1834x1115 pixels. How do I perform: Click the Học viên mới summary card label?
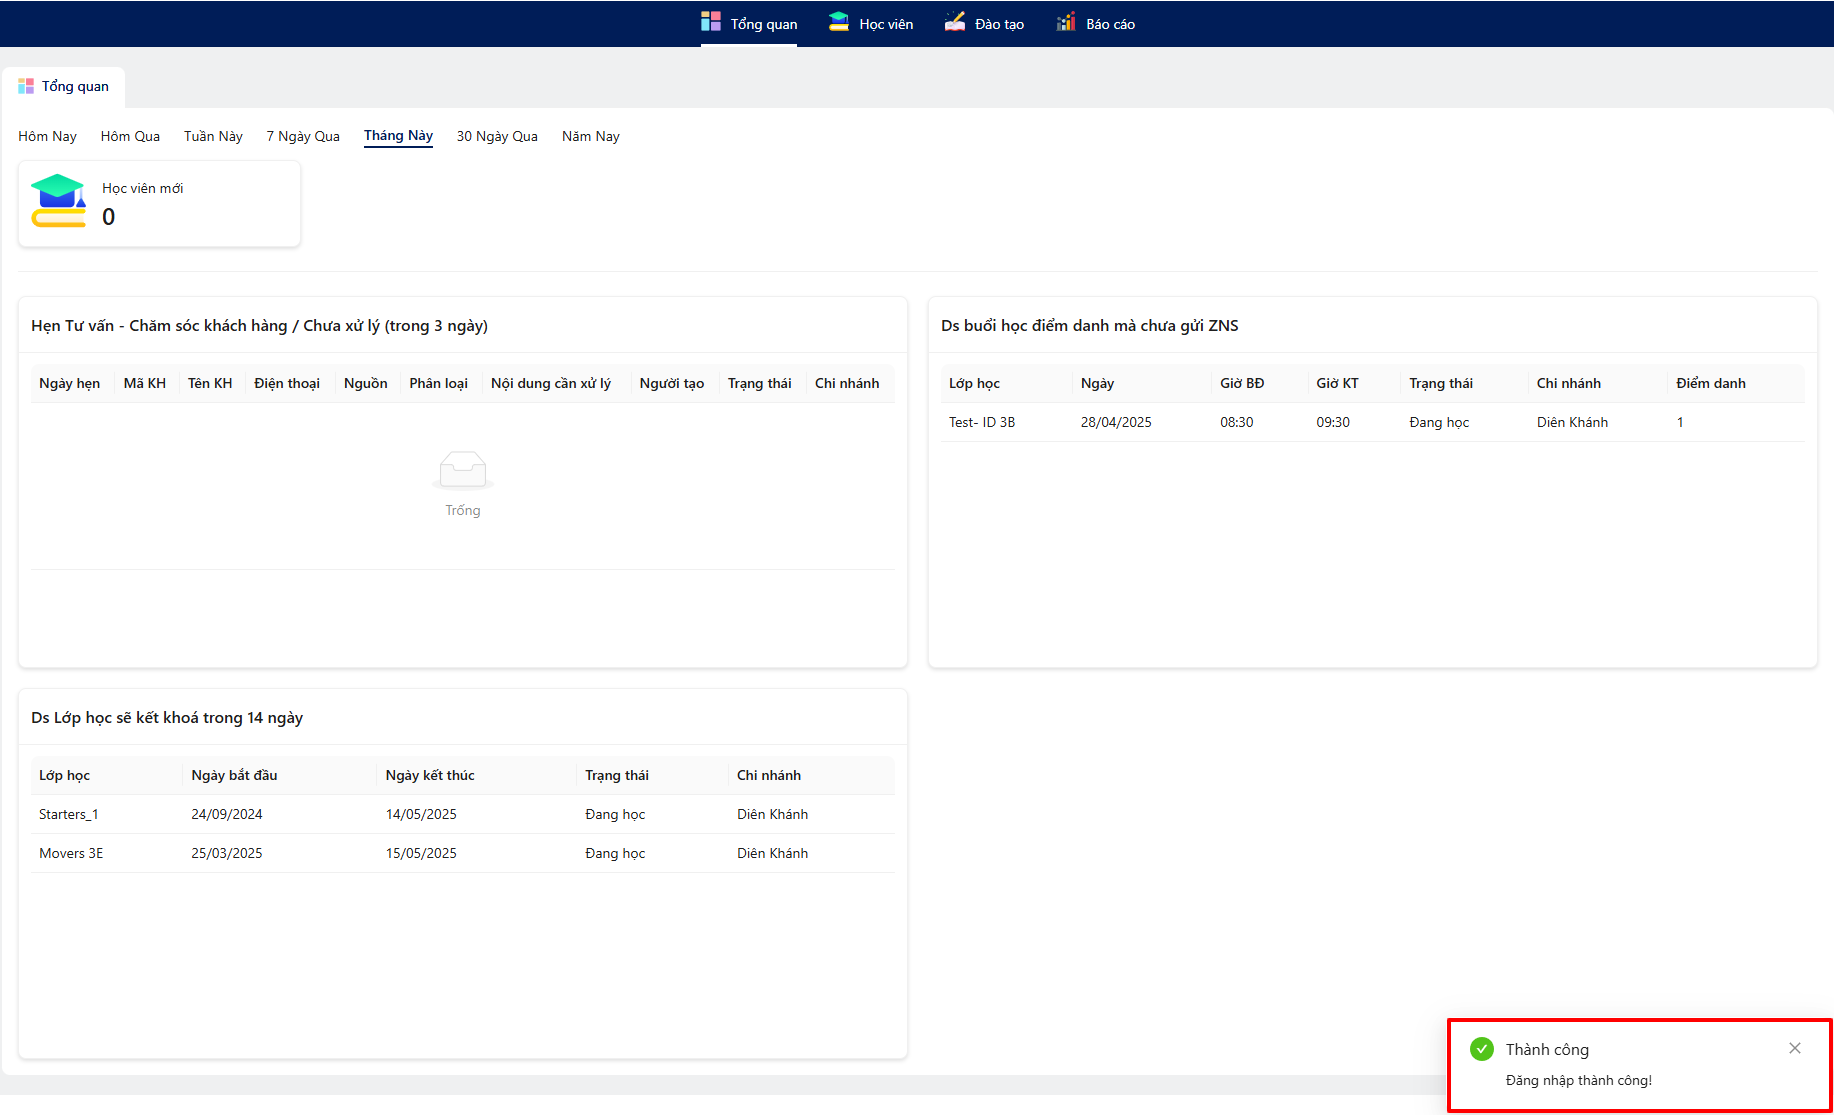tap(142, 188)
